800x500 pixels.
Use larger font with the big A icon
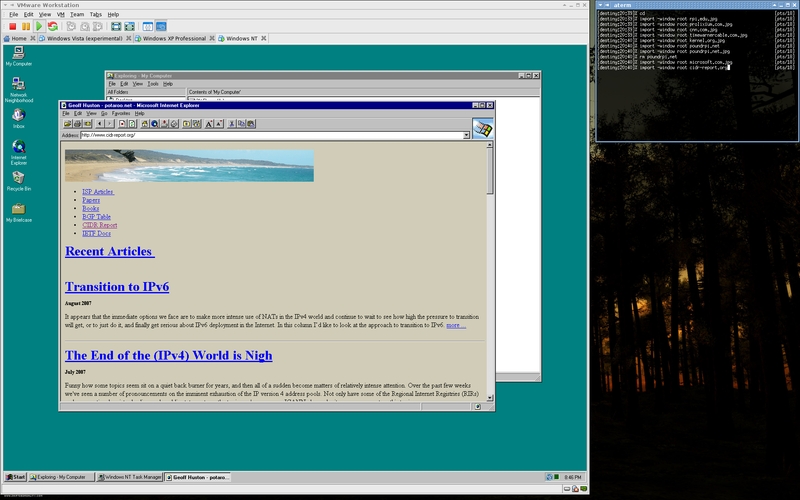click(209, 123)
